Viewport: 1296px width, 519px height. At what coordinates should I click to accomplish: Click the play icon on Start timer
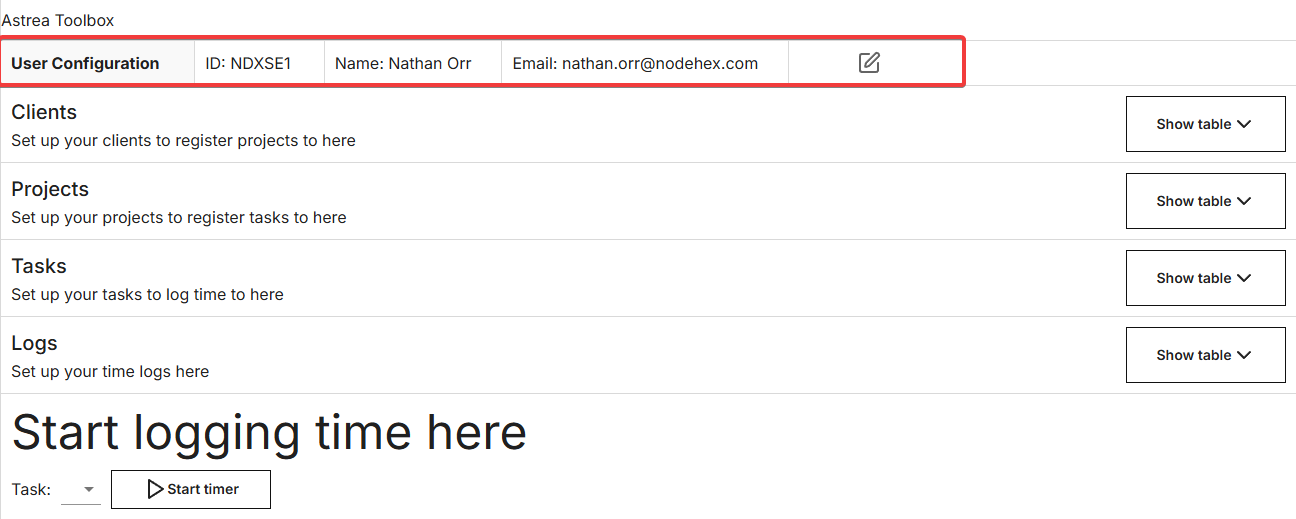click(155, 489)
